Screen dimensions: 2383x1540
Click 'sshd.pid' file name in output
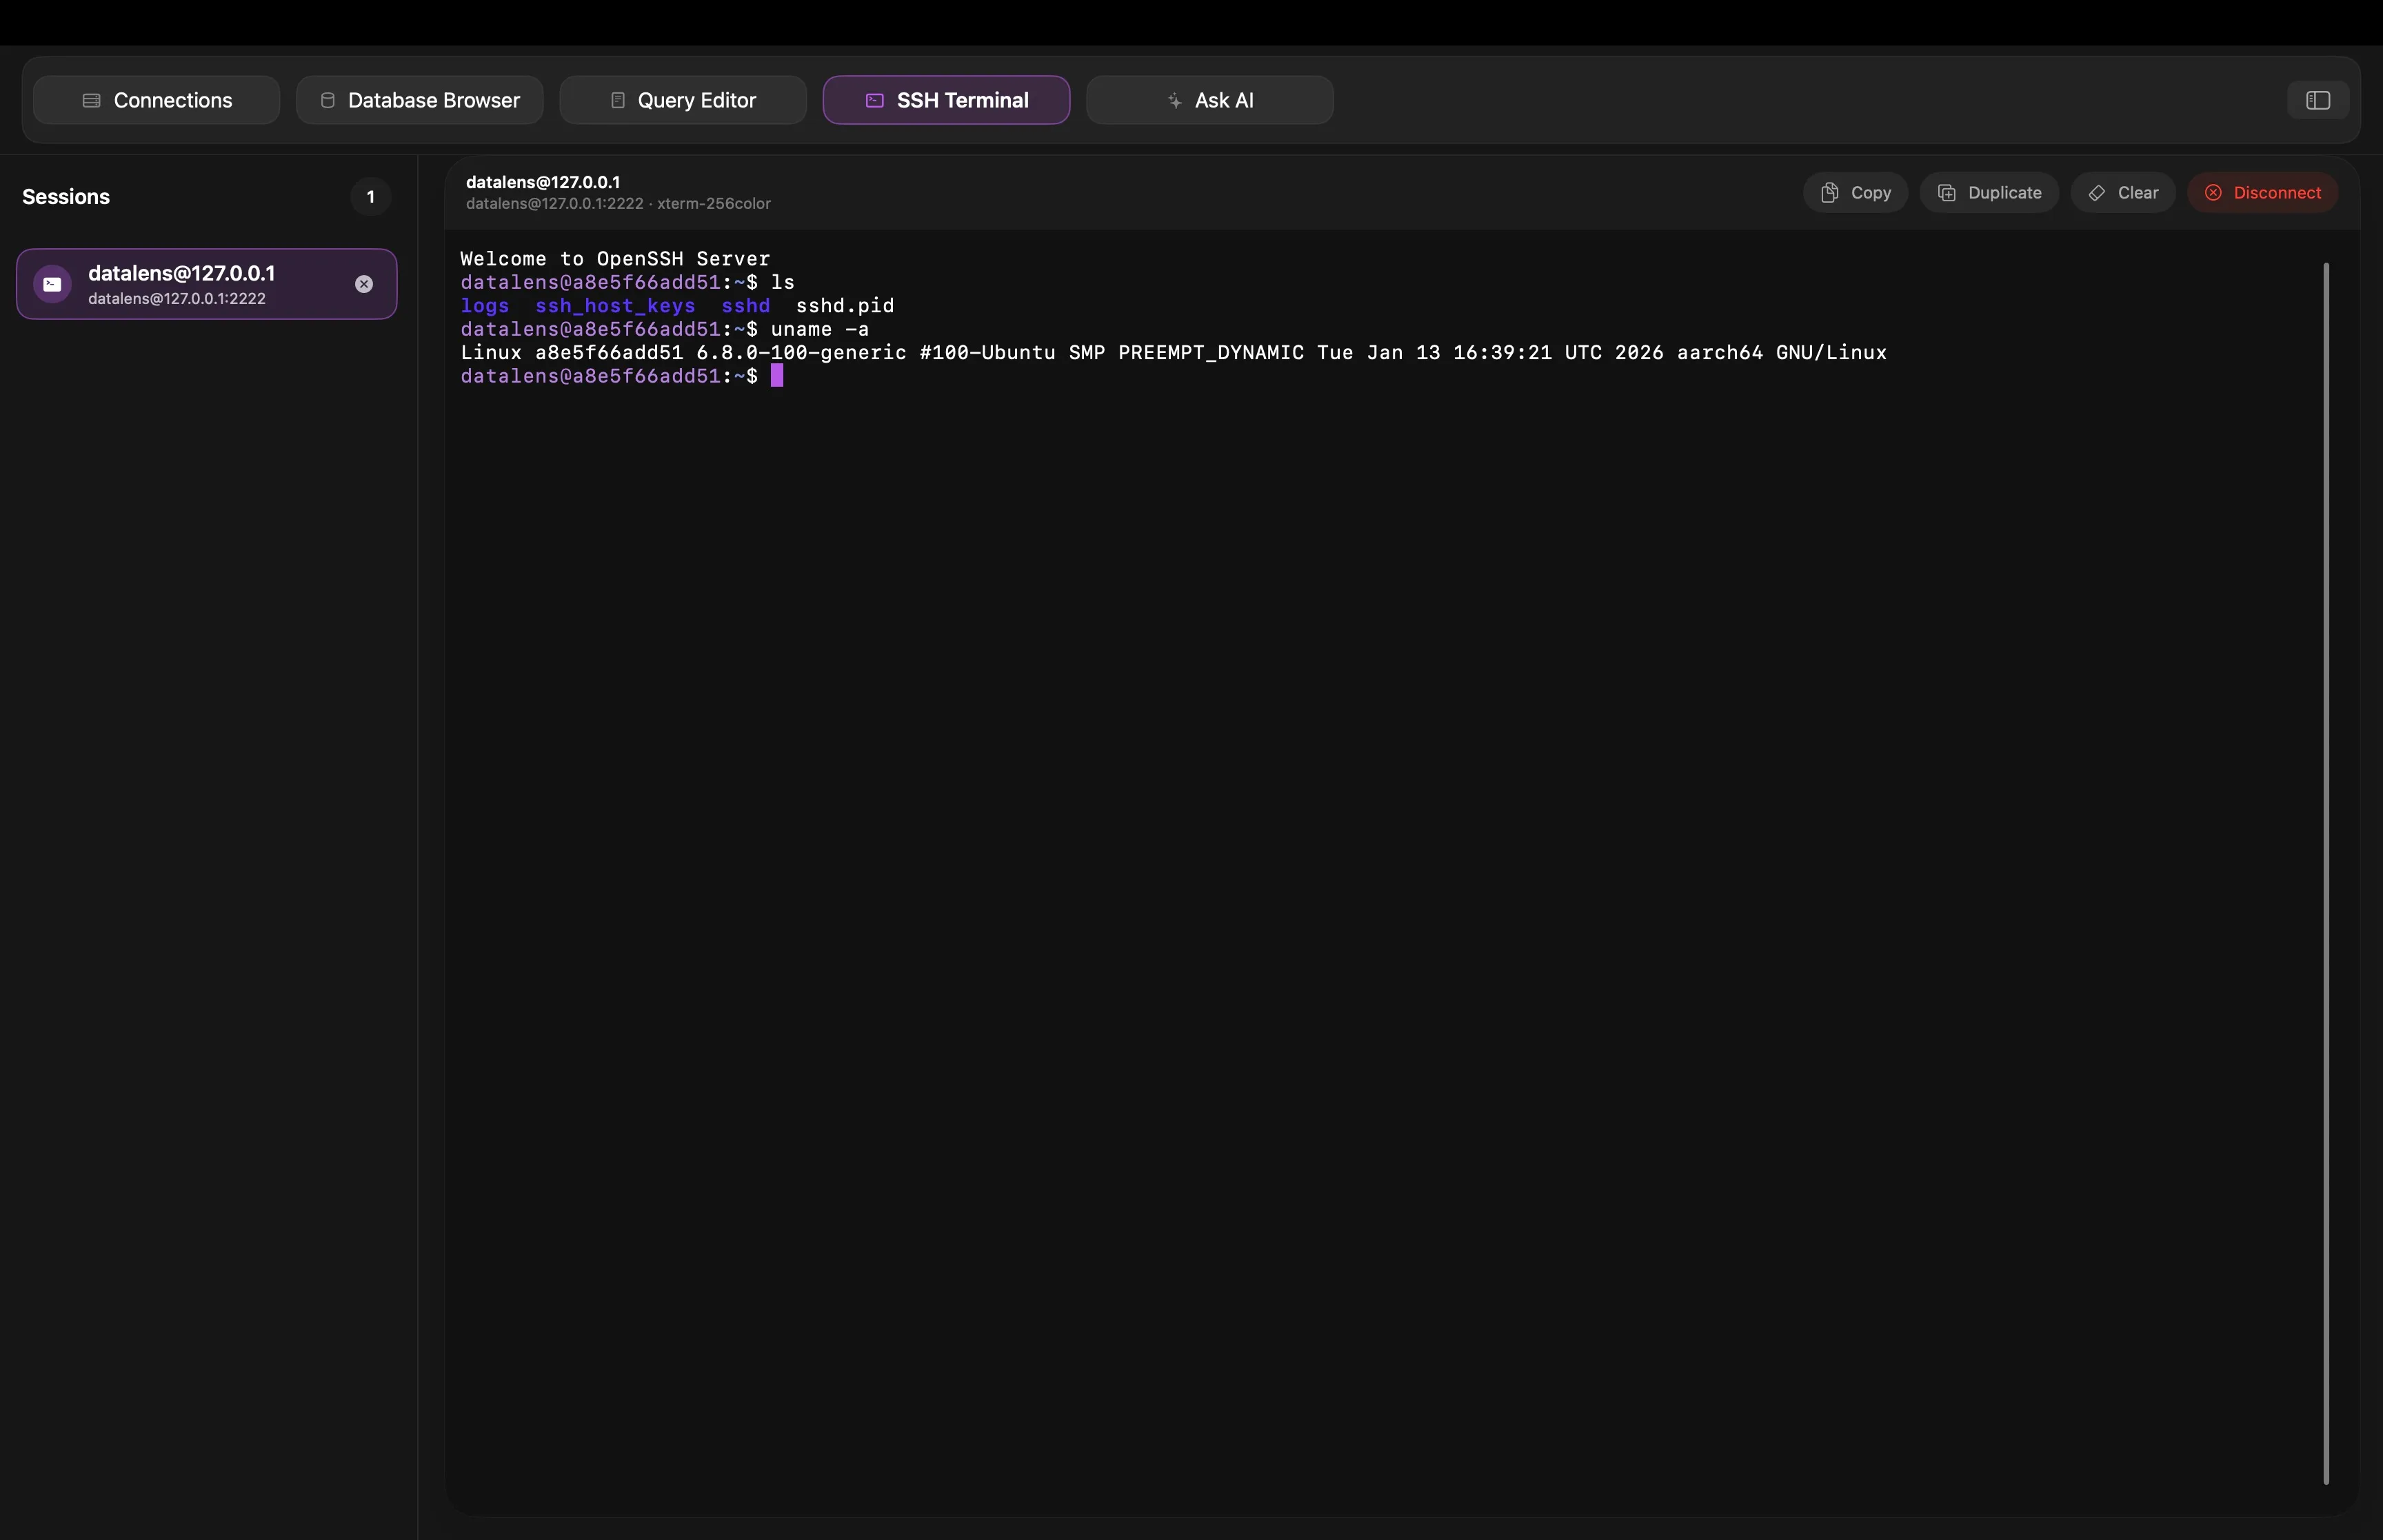845,306
